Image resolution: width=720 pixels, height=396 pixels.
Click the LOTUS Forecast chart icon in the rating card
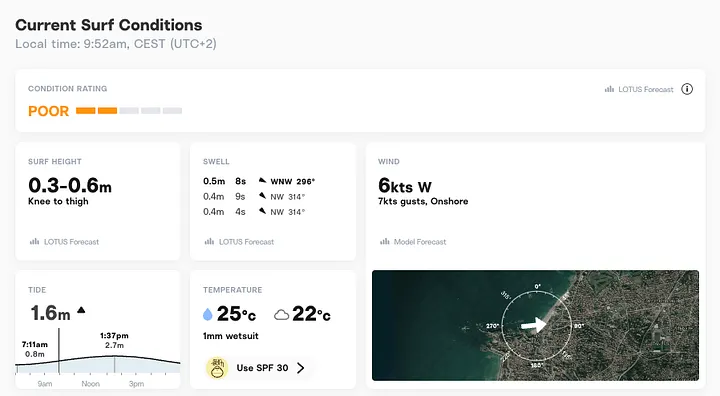[x=609, y=89]
